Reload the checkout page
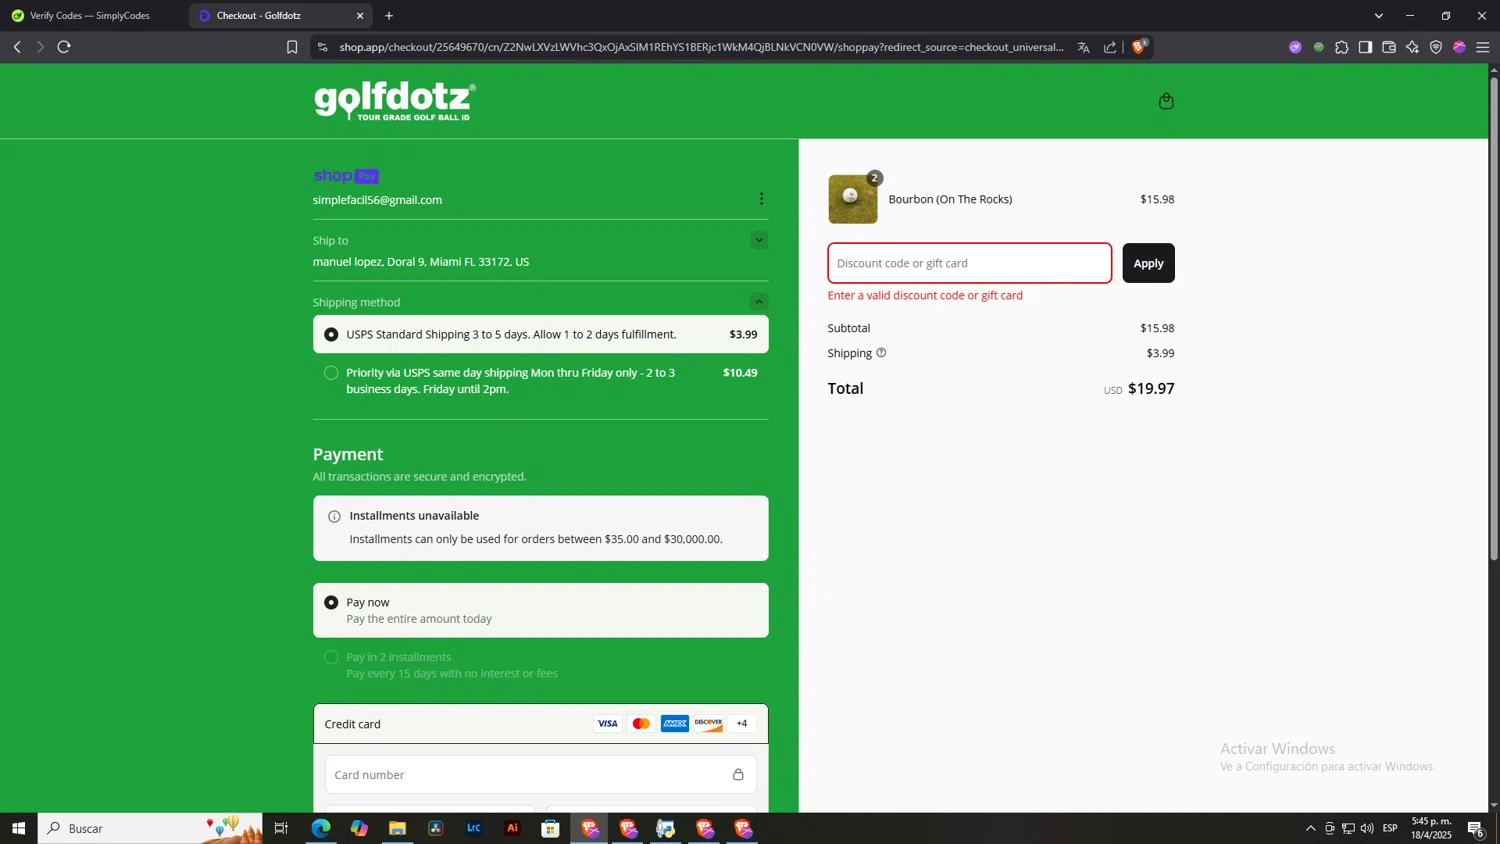 64,47
